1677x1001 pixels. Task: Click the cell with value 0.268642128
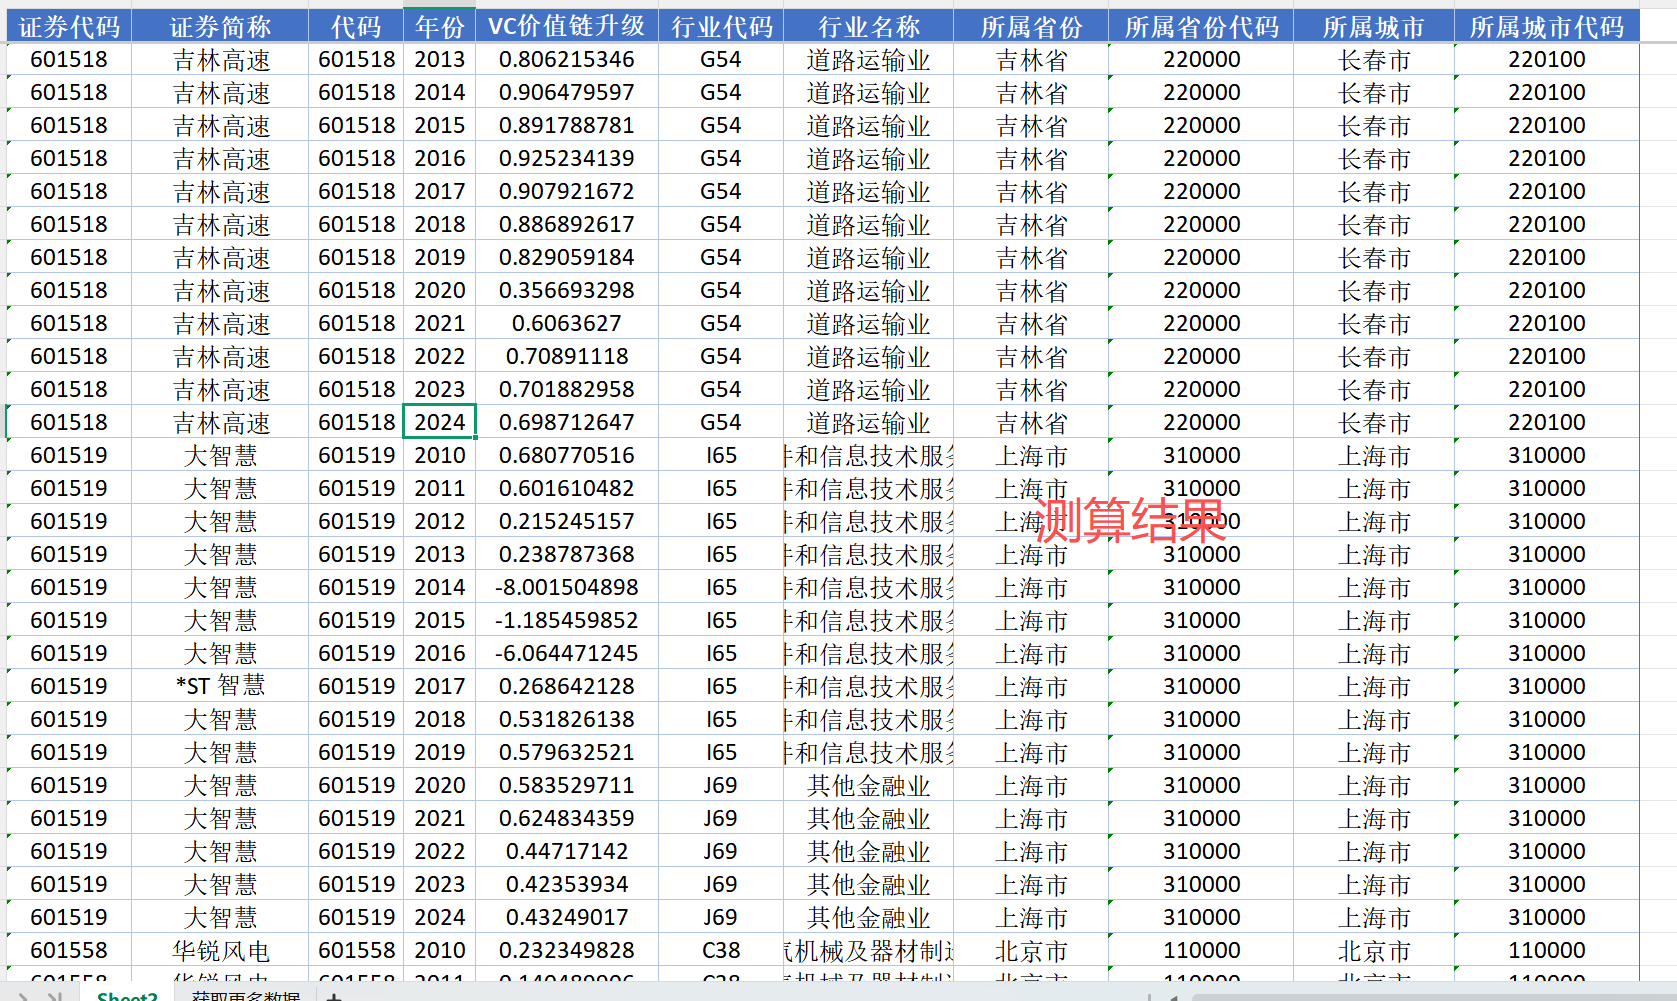pyautogui.click(x=567, y=687)
